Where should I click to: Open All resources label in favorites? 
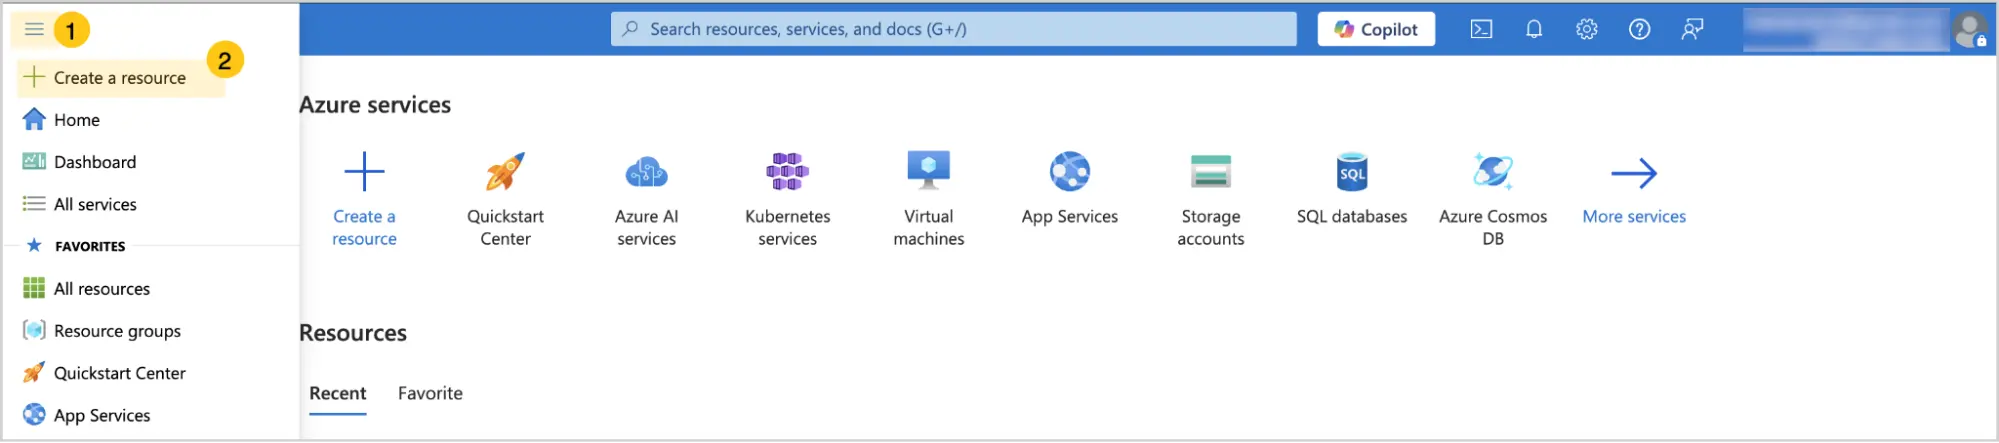coord(102,289)
